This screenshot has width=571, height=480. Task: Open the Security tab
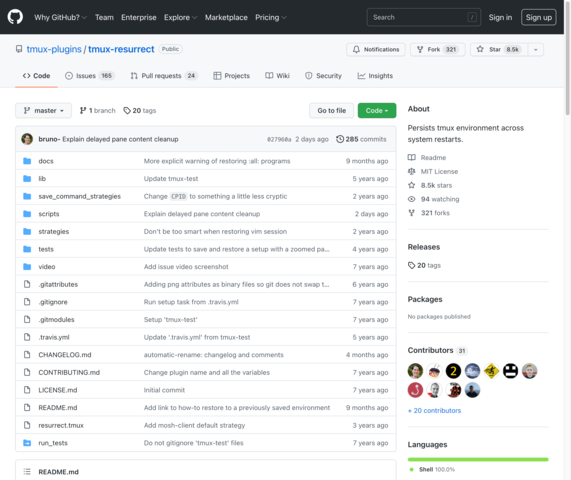click(323, 76)
